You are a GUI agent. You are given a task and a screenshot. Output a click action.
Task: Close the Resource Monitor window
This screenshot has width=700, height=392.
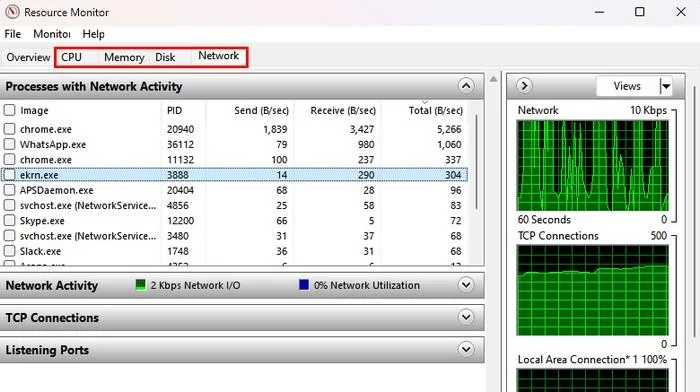pyautogui.click(x=680, y=12)
